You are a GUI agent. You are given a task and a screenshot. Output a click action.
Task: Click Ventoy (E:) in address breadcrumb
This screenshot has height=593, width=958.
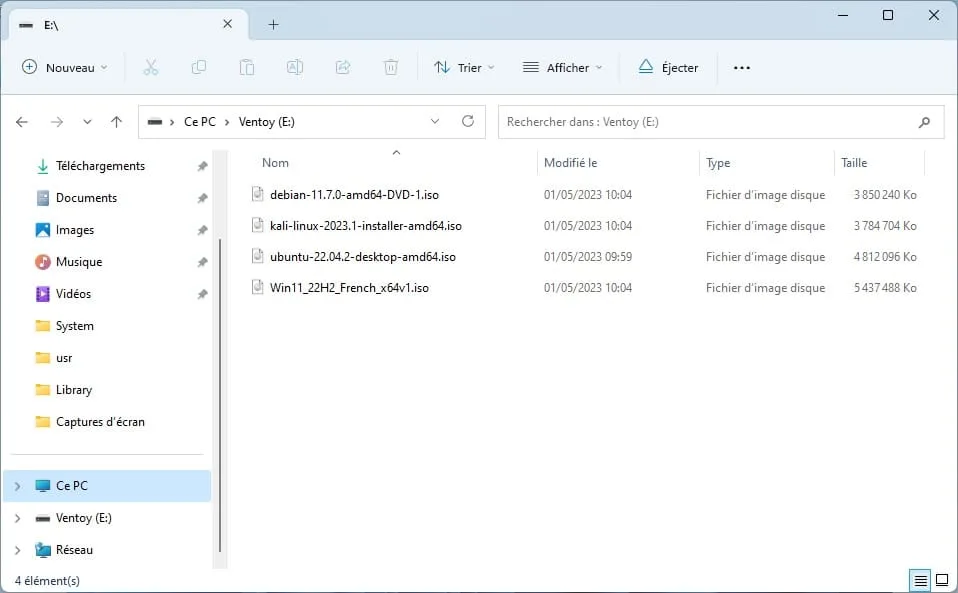point(267,122)
